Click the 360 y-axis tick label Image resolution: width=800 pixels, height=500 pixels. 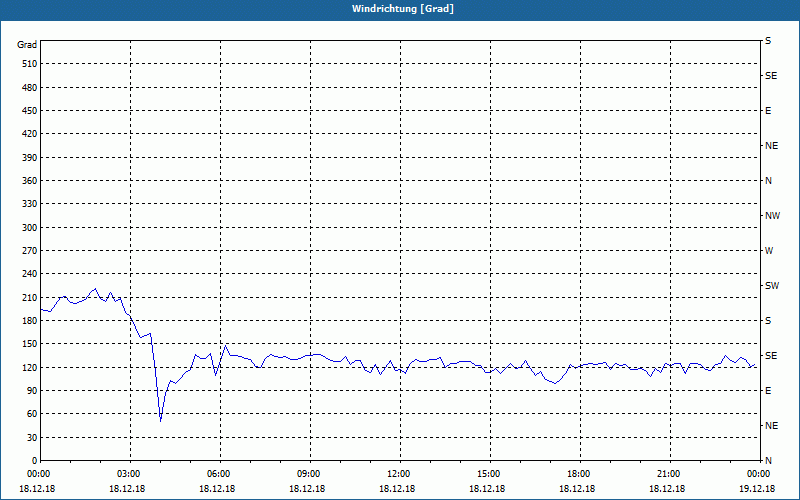tap(30, 181)
